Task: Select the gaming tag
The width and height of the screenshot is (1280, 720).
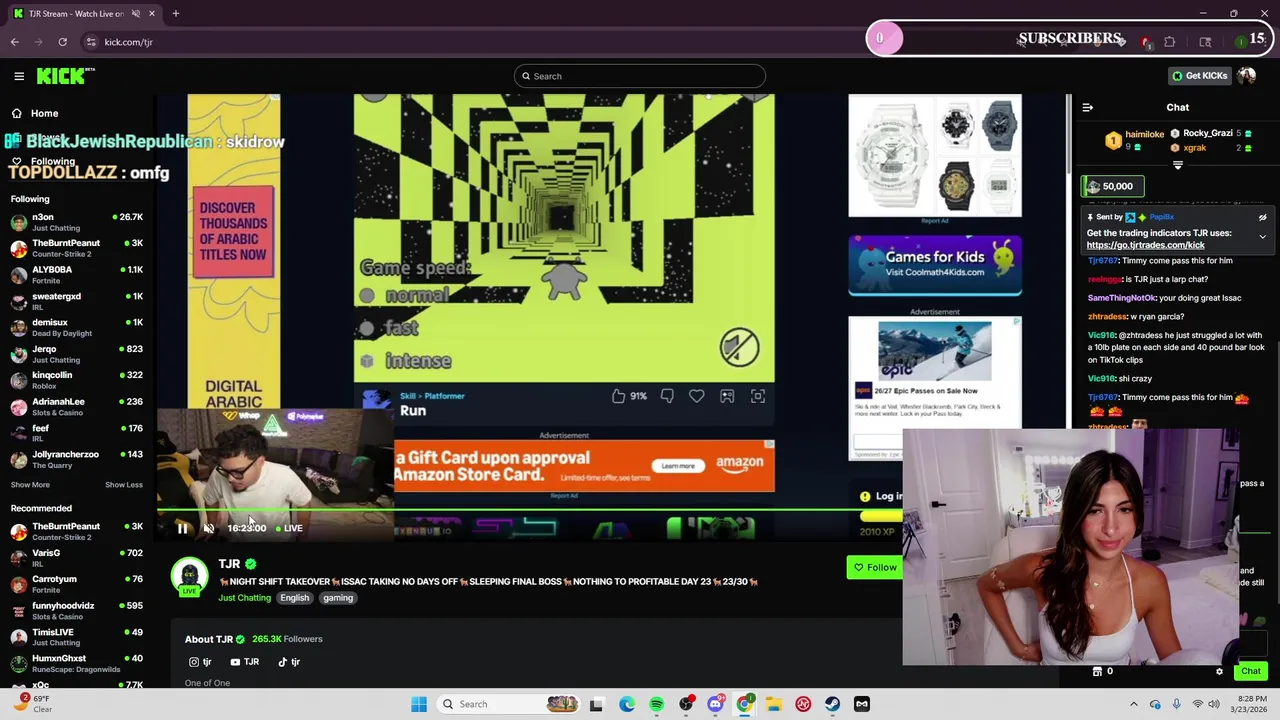Action: (338, 598)
